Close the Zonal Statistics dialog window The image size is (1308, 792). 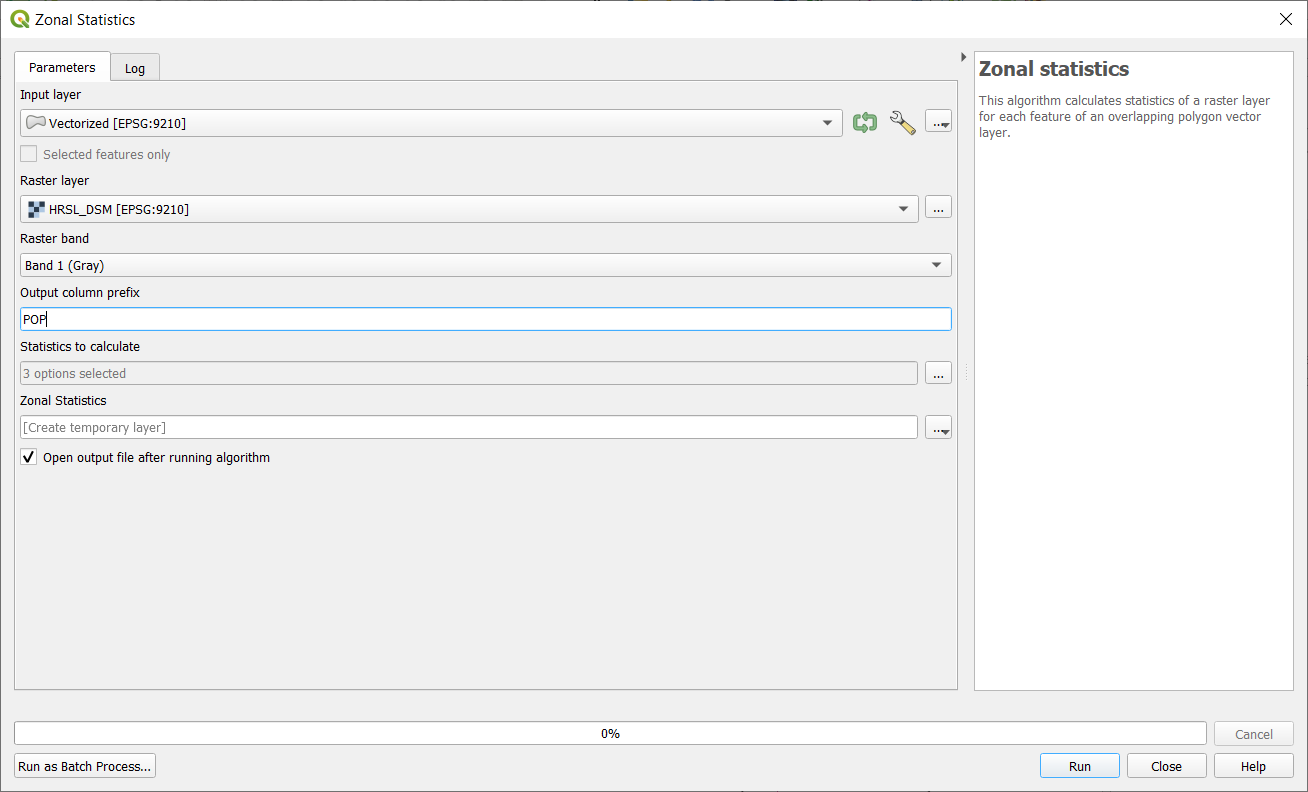point(1286,19)
